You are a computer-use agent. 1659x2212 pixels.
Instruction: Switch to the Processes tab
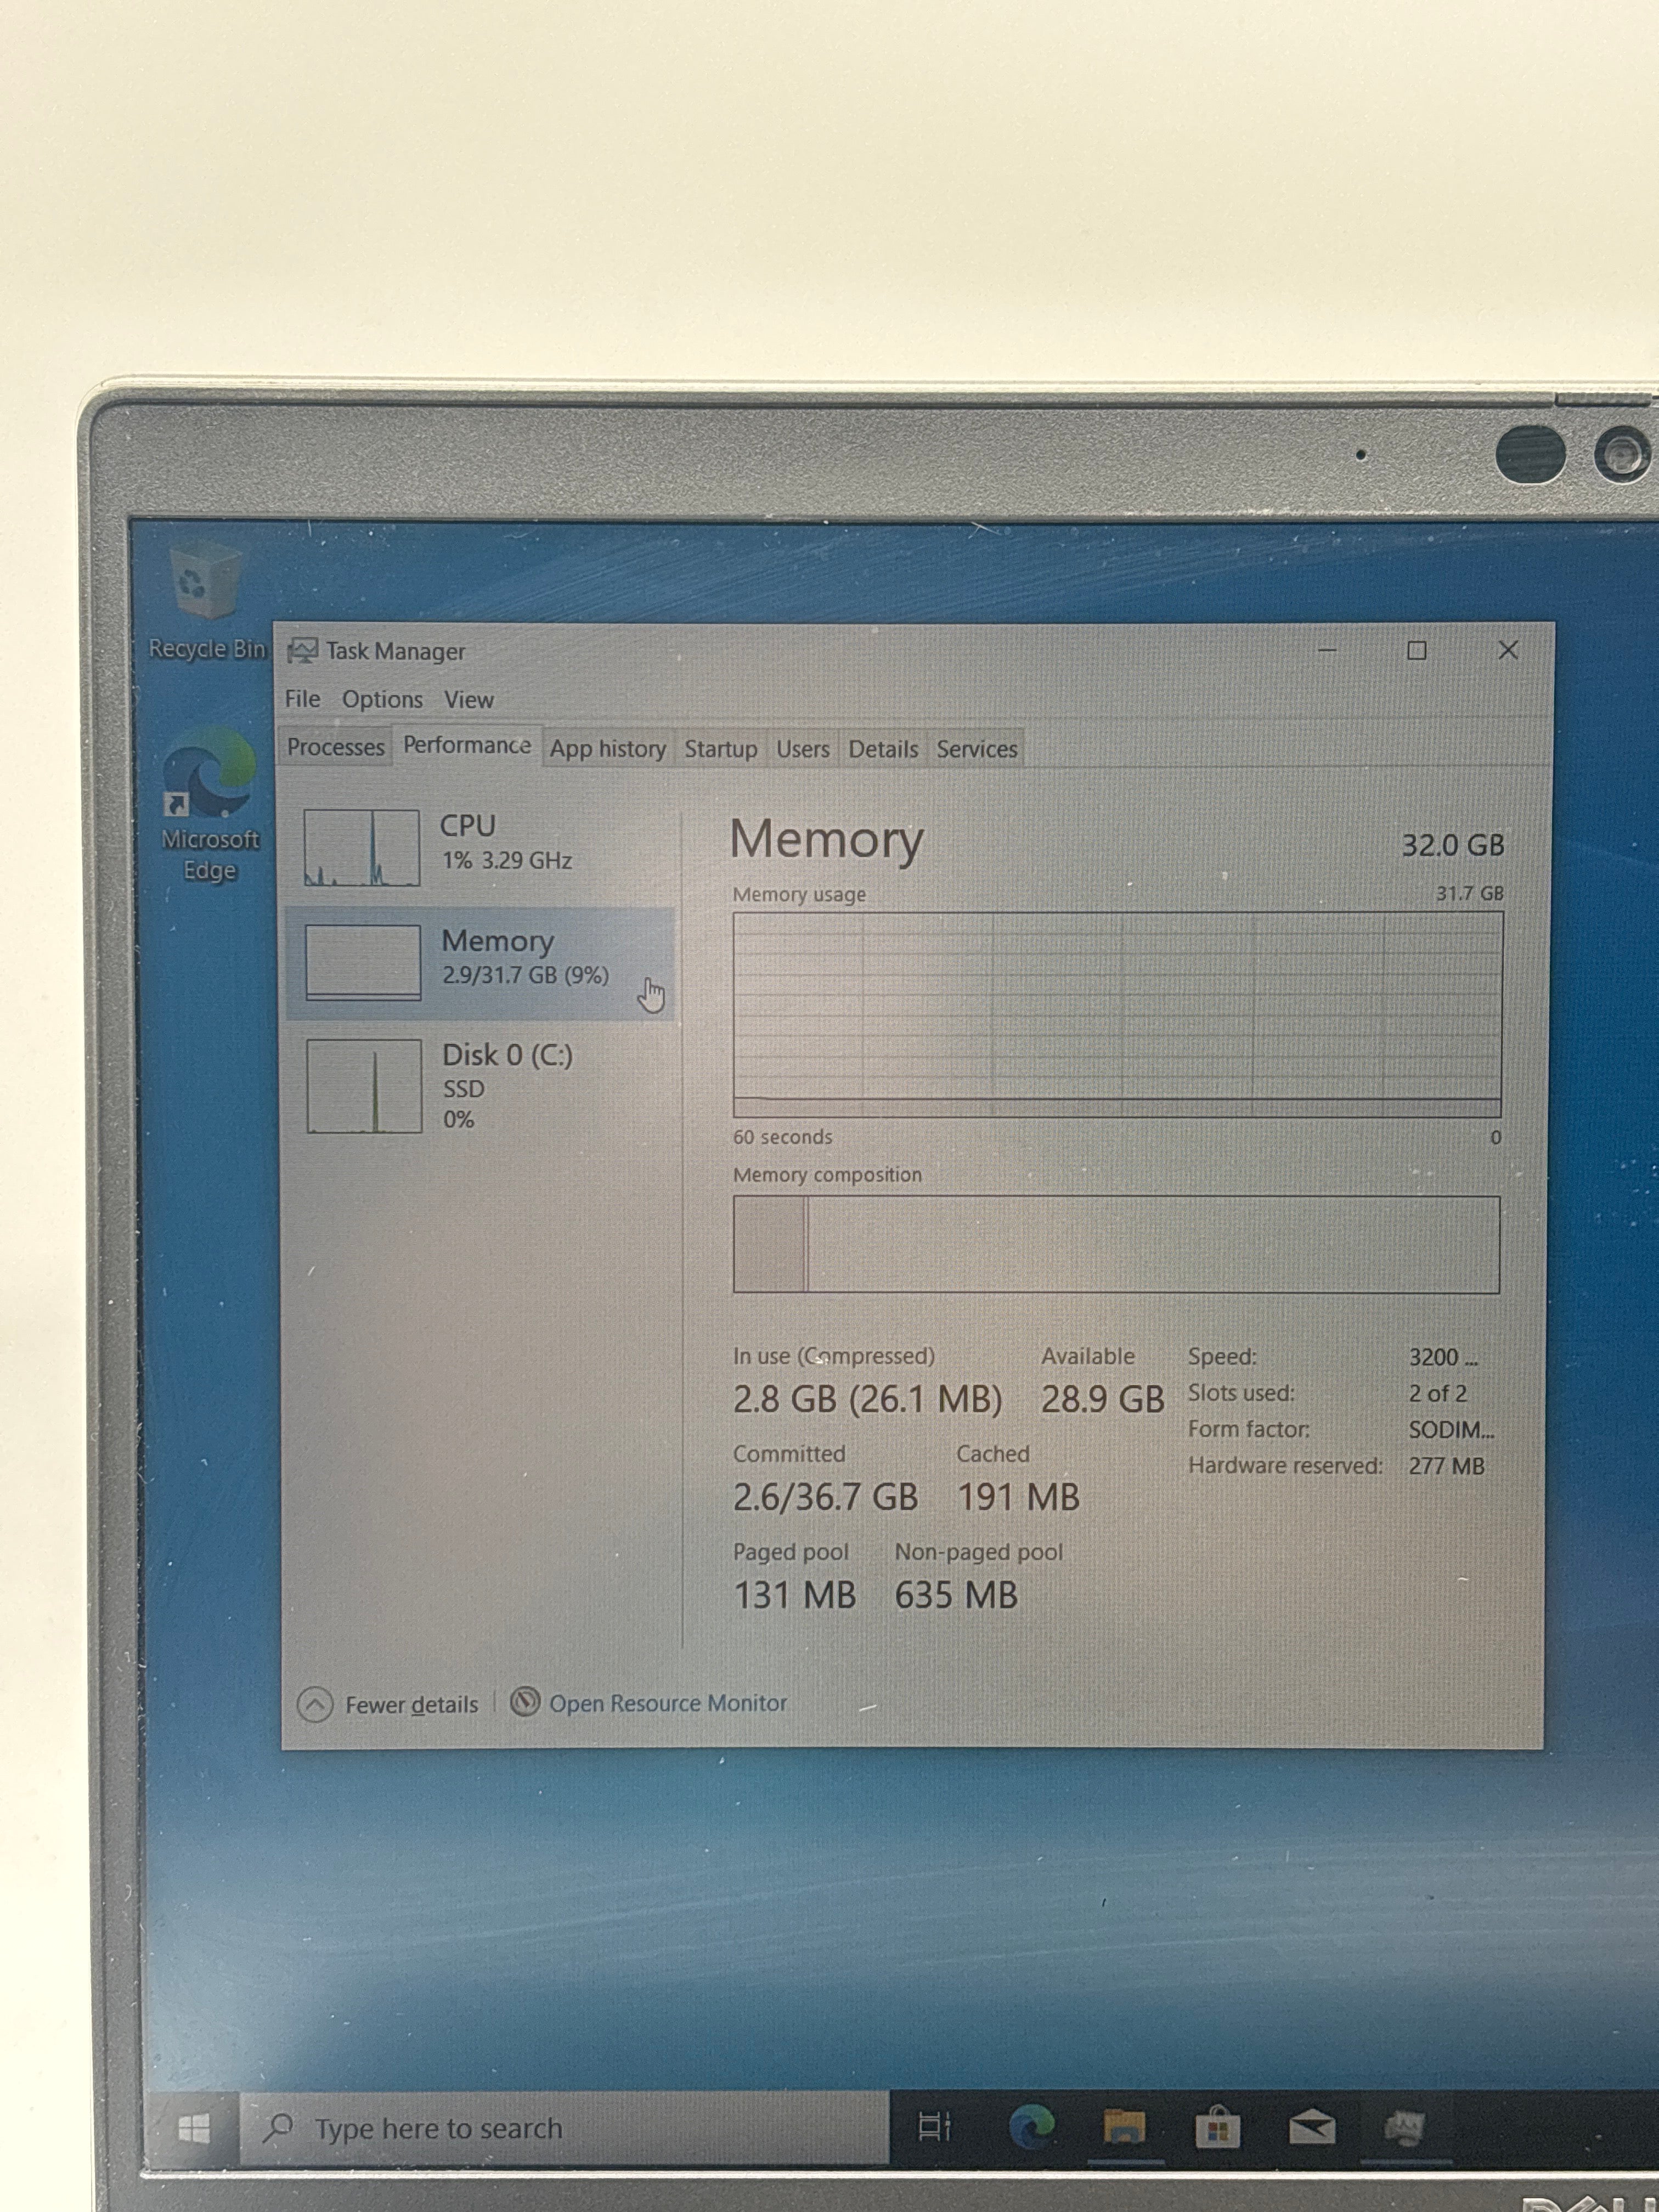click(336, 747)
